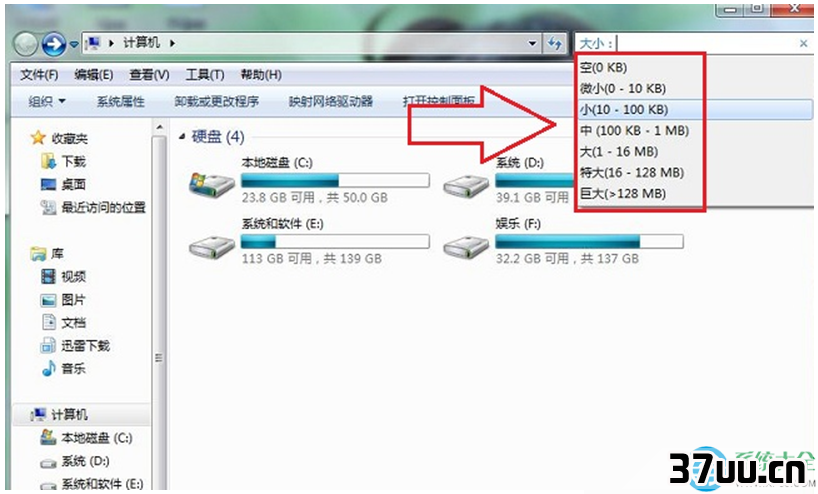Click the refresh icon beside address bar
Screen dimensions: 818x494
pos(555,43)
